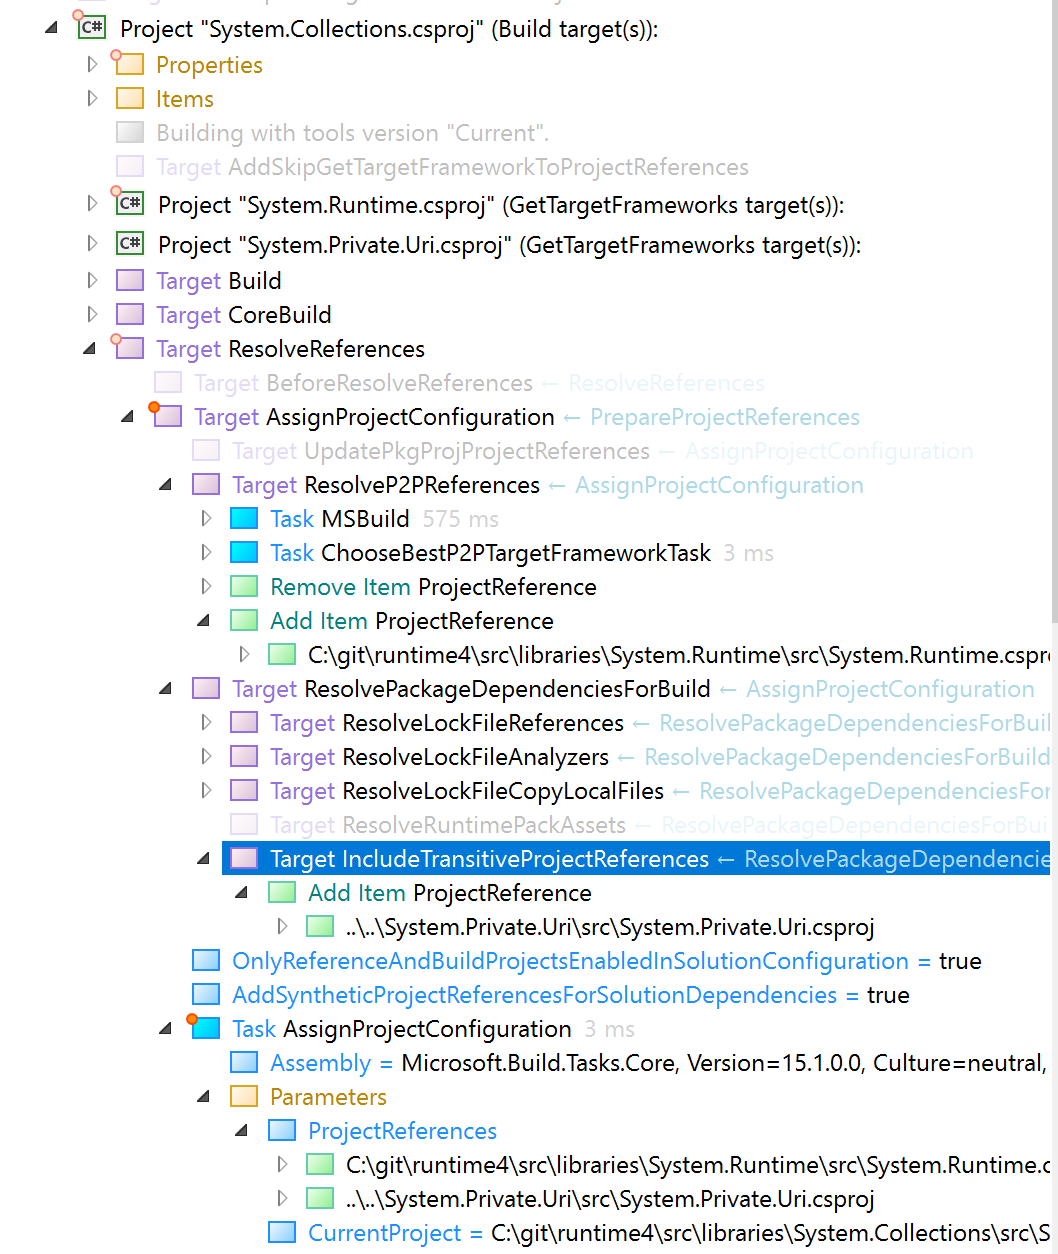Expand the System.Runtime.csproj project node
The height and width of the screenshot is (1254, 1058).
(x=92, y=204)
